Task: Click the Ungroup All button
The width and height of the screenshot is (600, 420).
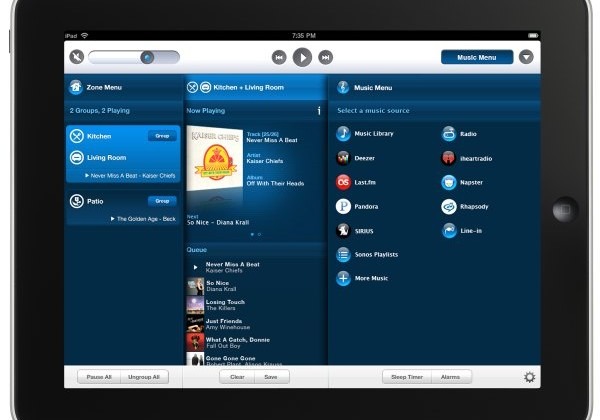Action: [144, 377]
